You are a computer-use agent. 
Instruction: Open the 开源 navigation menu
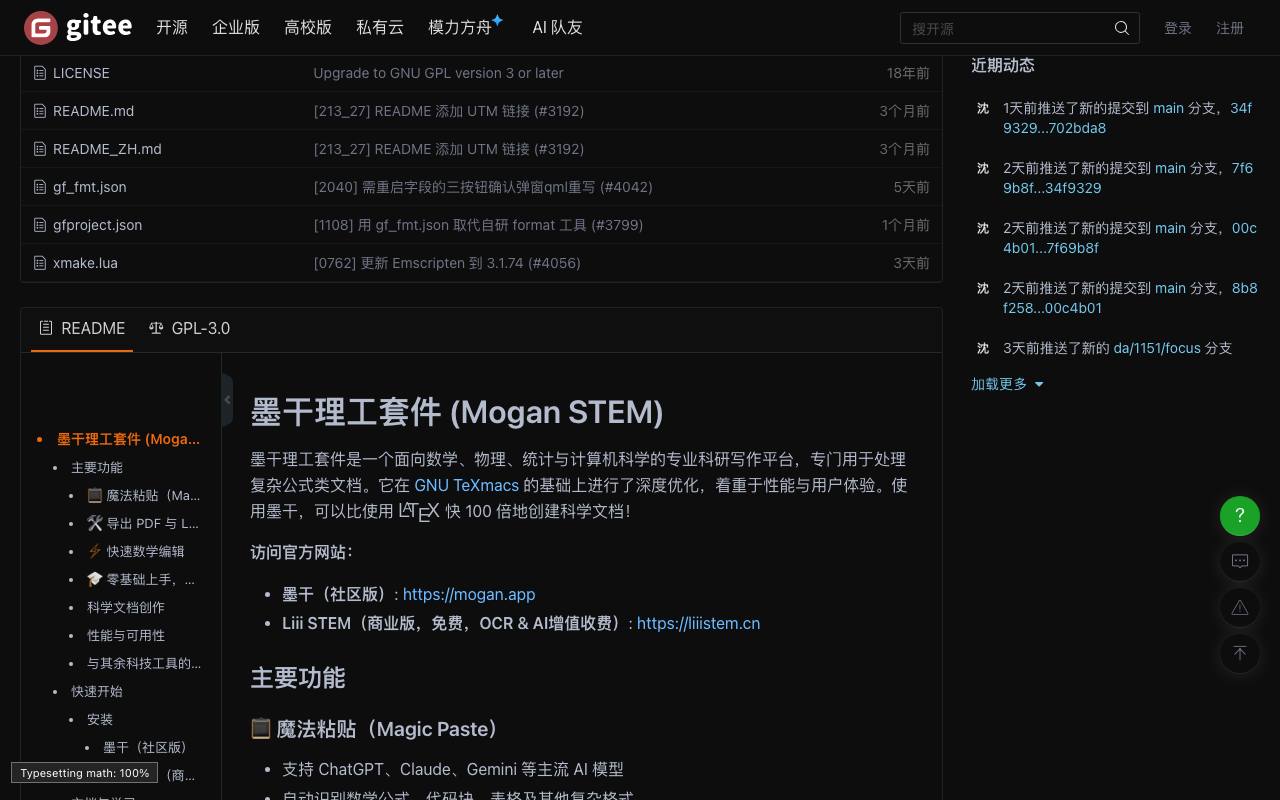172,28
